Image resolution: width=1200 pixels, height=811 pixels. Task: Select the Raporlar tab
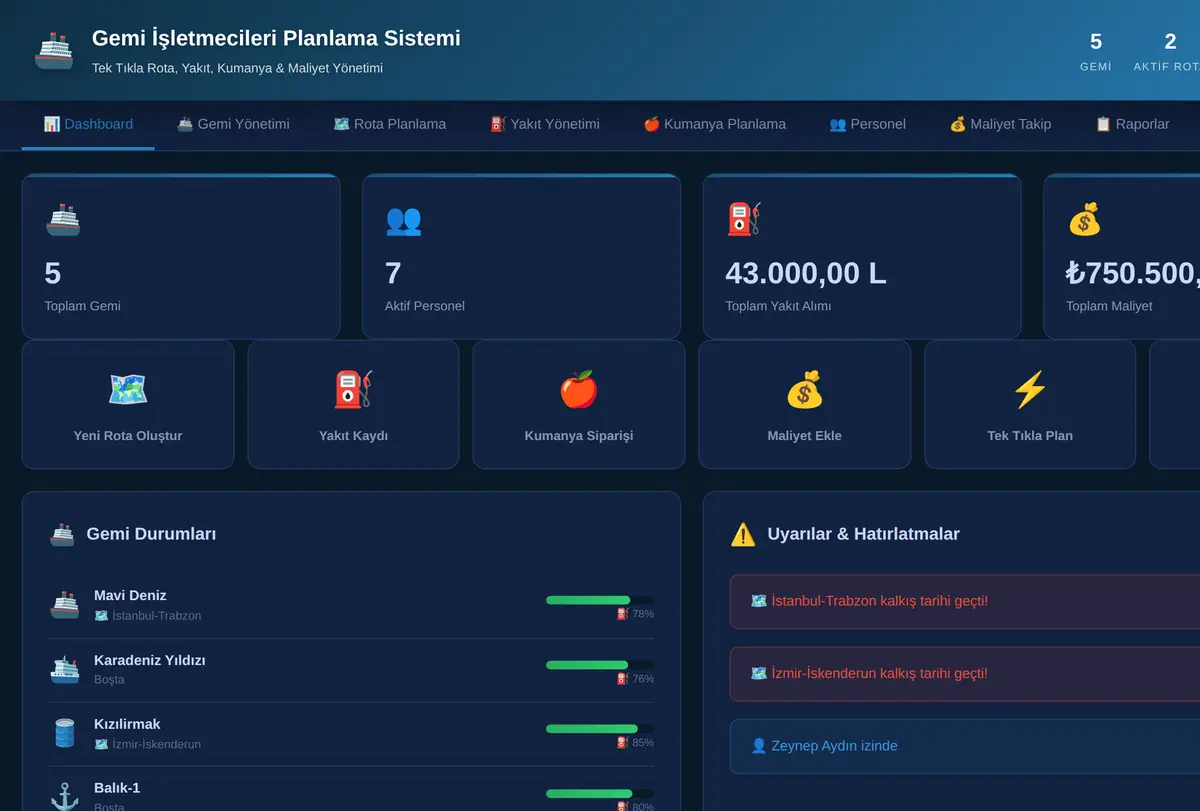1132,124
